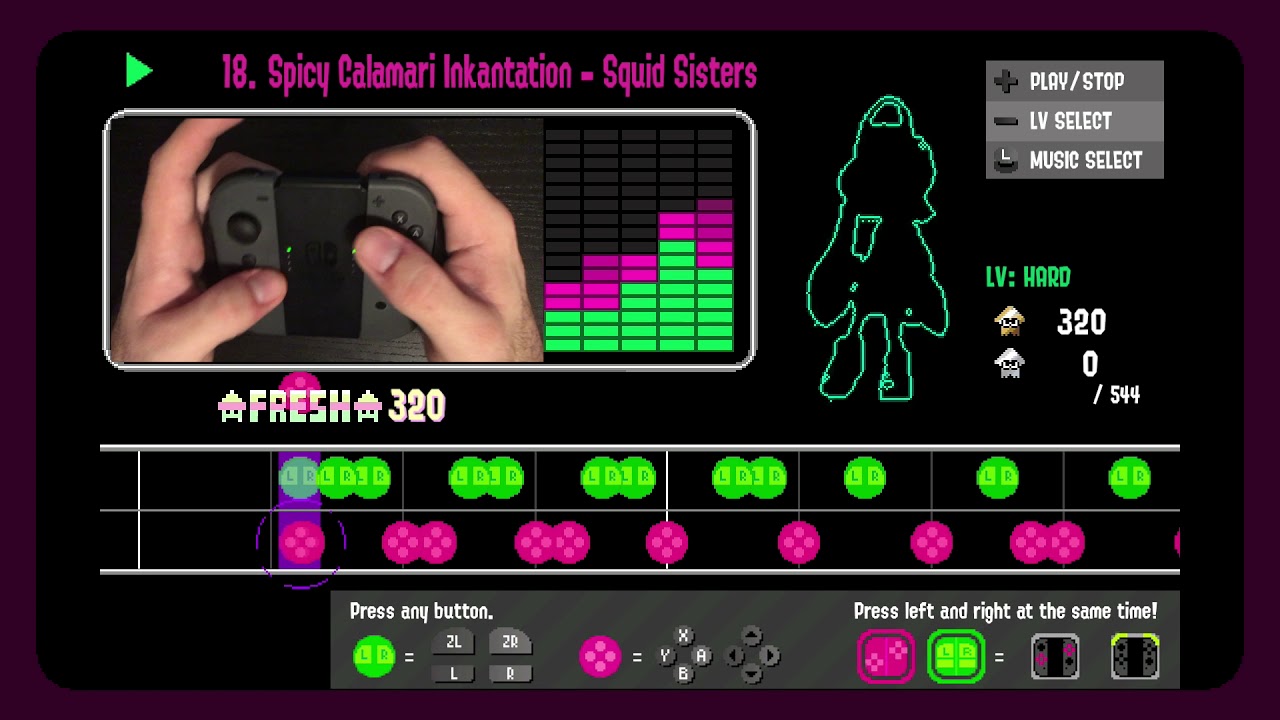Viewport: 1280px width, 720px height.
Task: Click the Press left and right instruction text
Action: coord(1005,610)
